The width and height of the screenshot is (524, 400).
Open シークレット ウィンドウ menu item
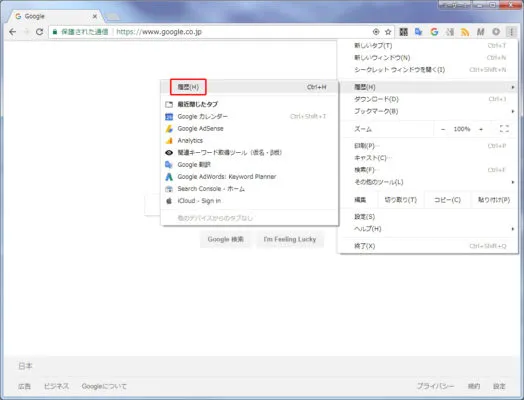click(x=428, y=70)
